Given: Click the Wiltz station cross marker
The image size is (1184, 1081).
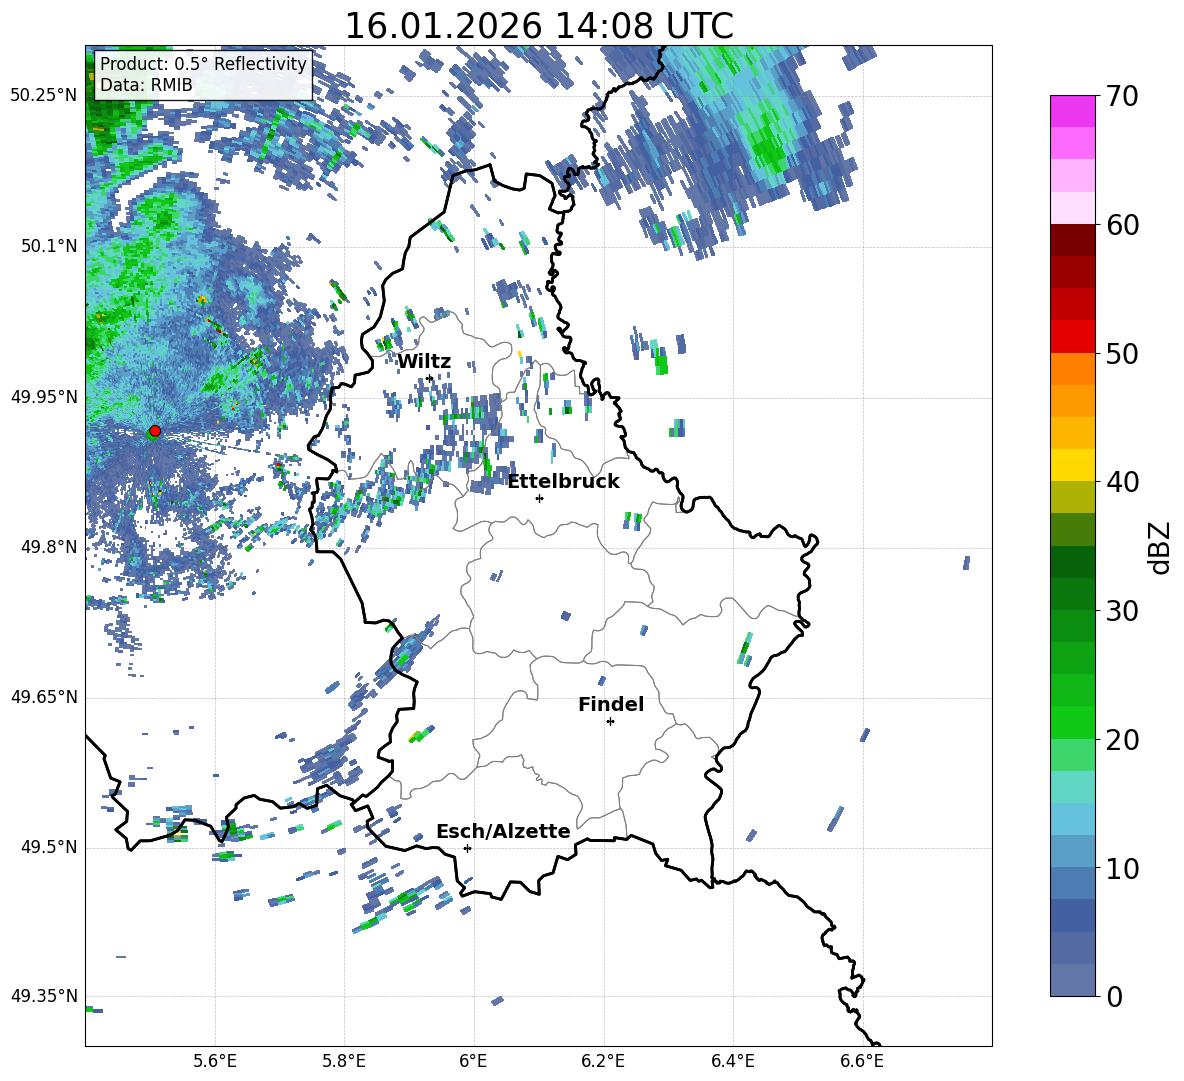Looking at the screenshot, I should pos(430,378).
